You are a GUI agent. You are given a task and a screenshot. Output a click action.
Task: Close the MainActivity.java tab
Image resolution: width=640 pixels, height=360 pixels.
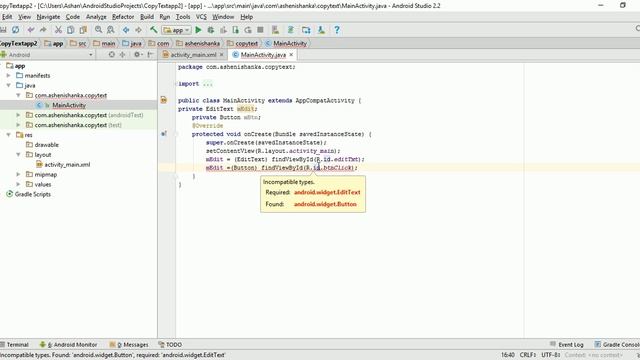291,55
